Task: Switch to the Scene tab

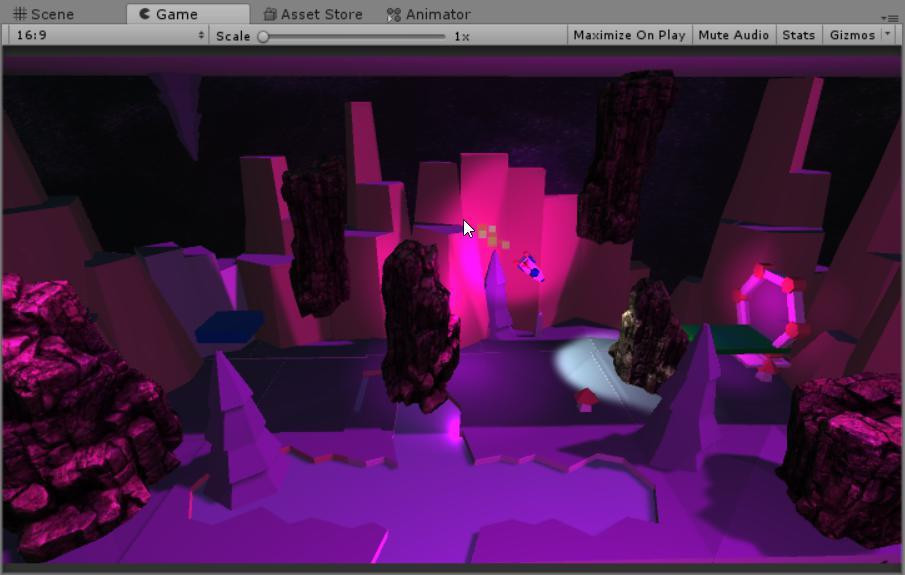Action: click(x=44, y=14)
